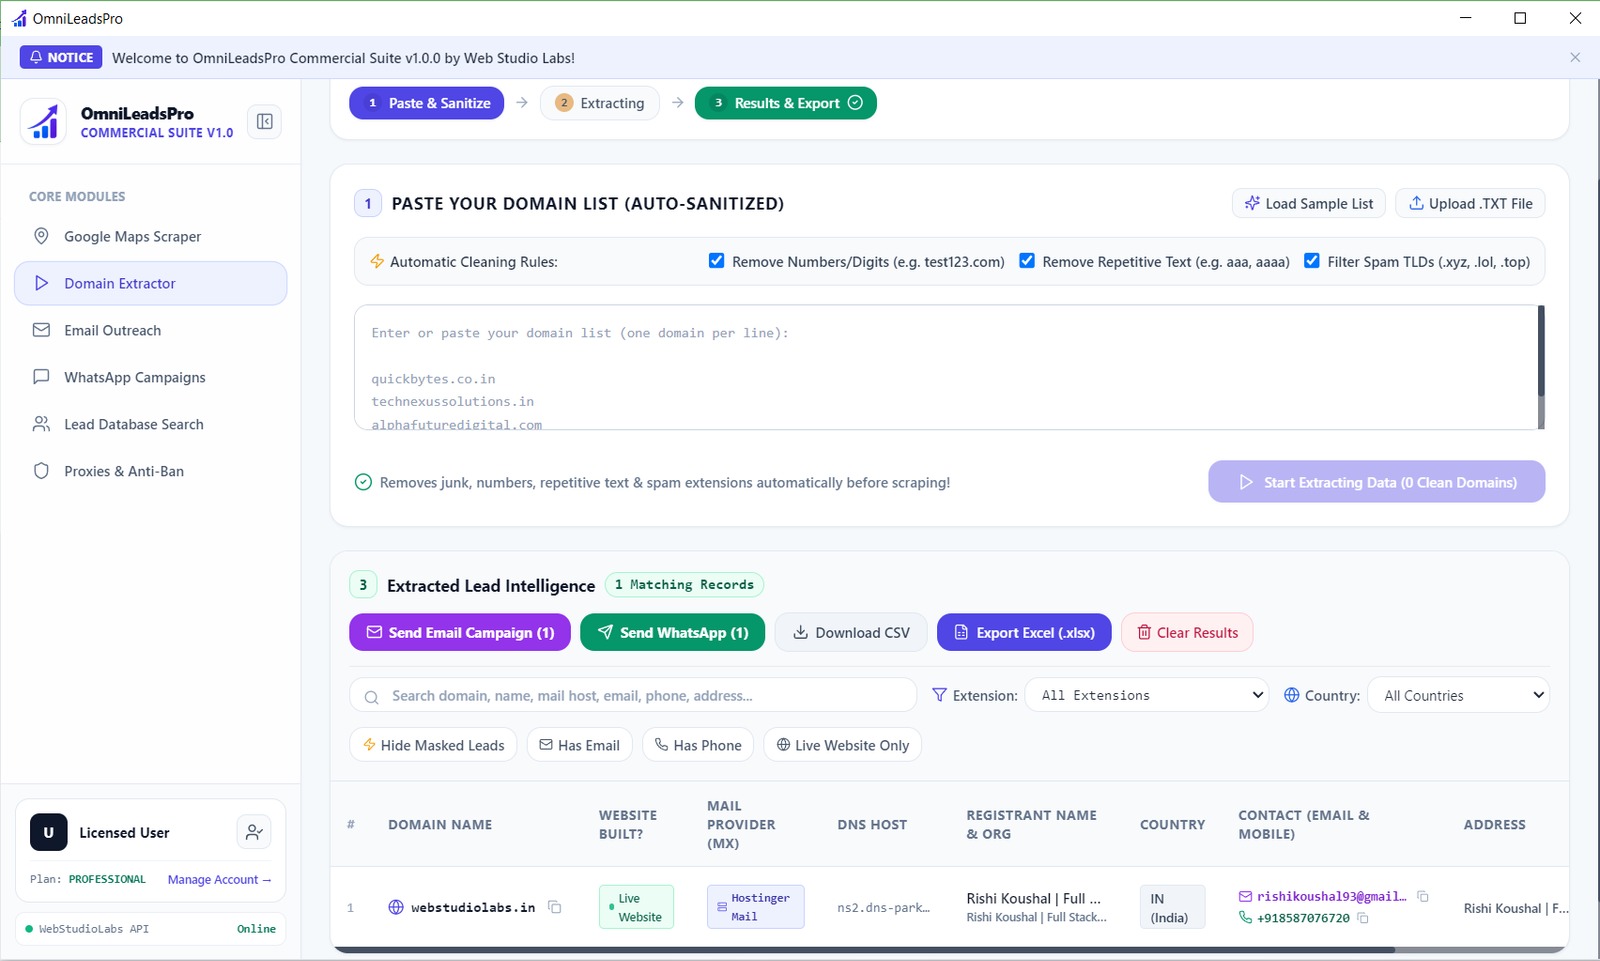Click the Hostinger Mail provider badge
The image size is (1600, 961).
[x=755, y=907]
